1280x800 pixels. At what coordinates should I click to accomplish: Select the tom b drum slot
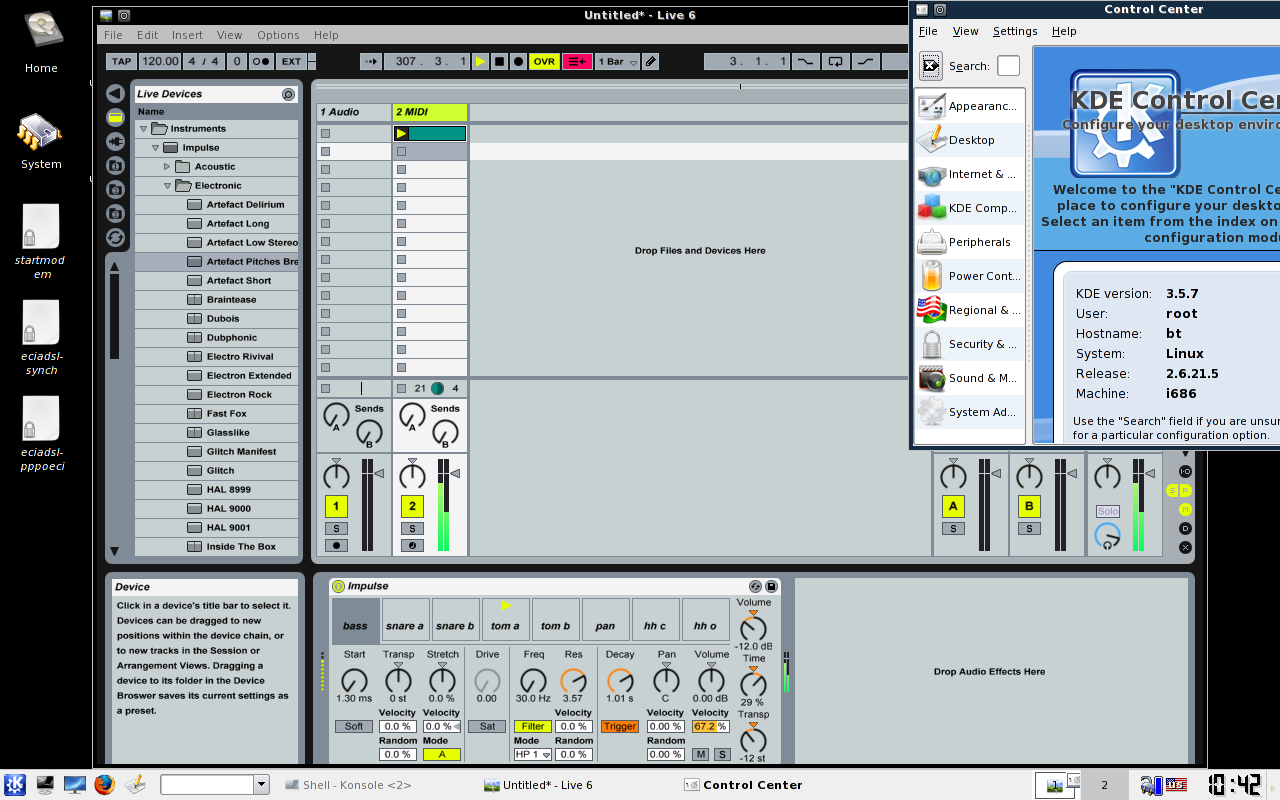point(555,619)
